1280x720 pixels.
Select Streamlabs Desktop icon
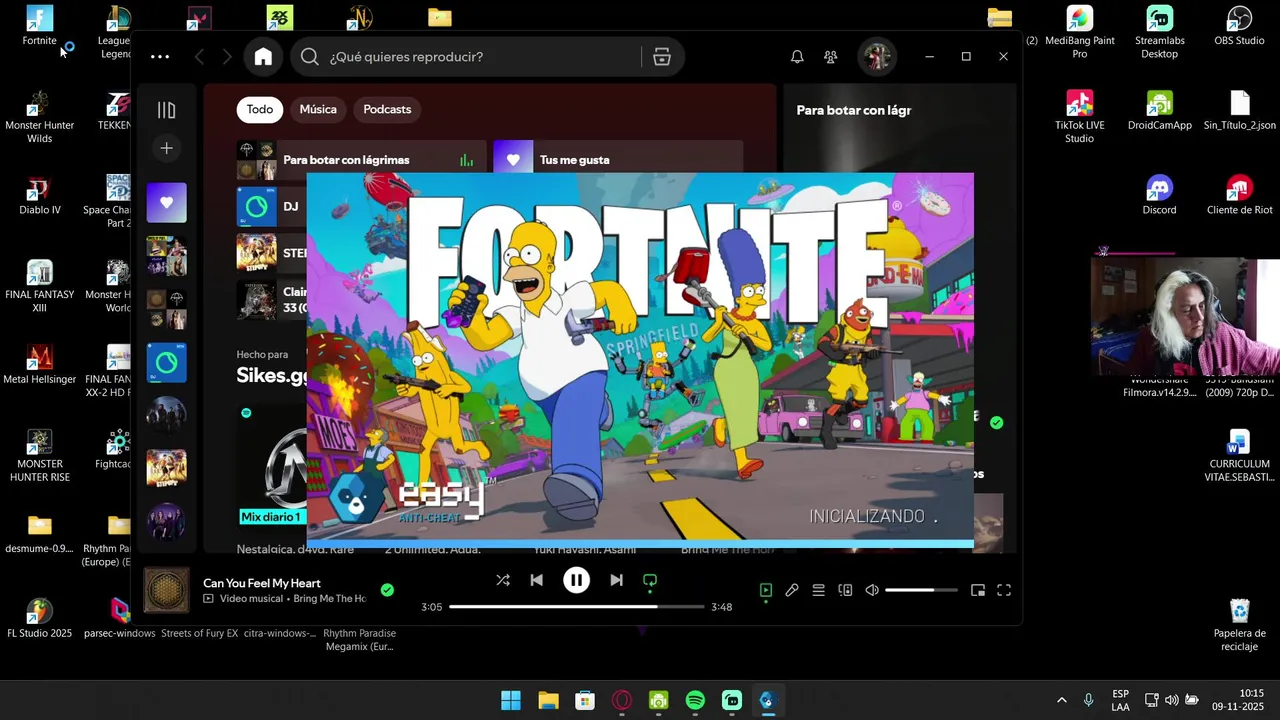click(1159, 33)
